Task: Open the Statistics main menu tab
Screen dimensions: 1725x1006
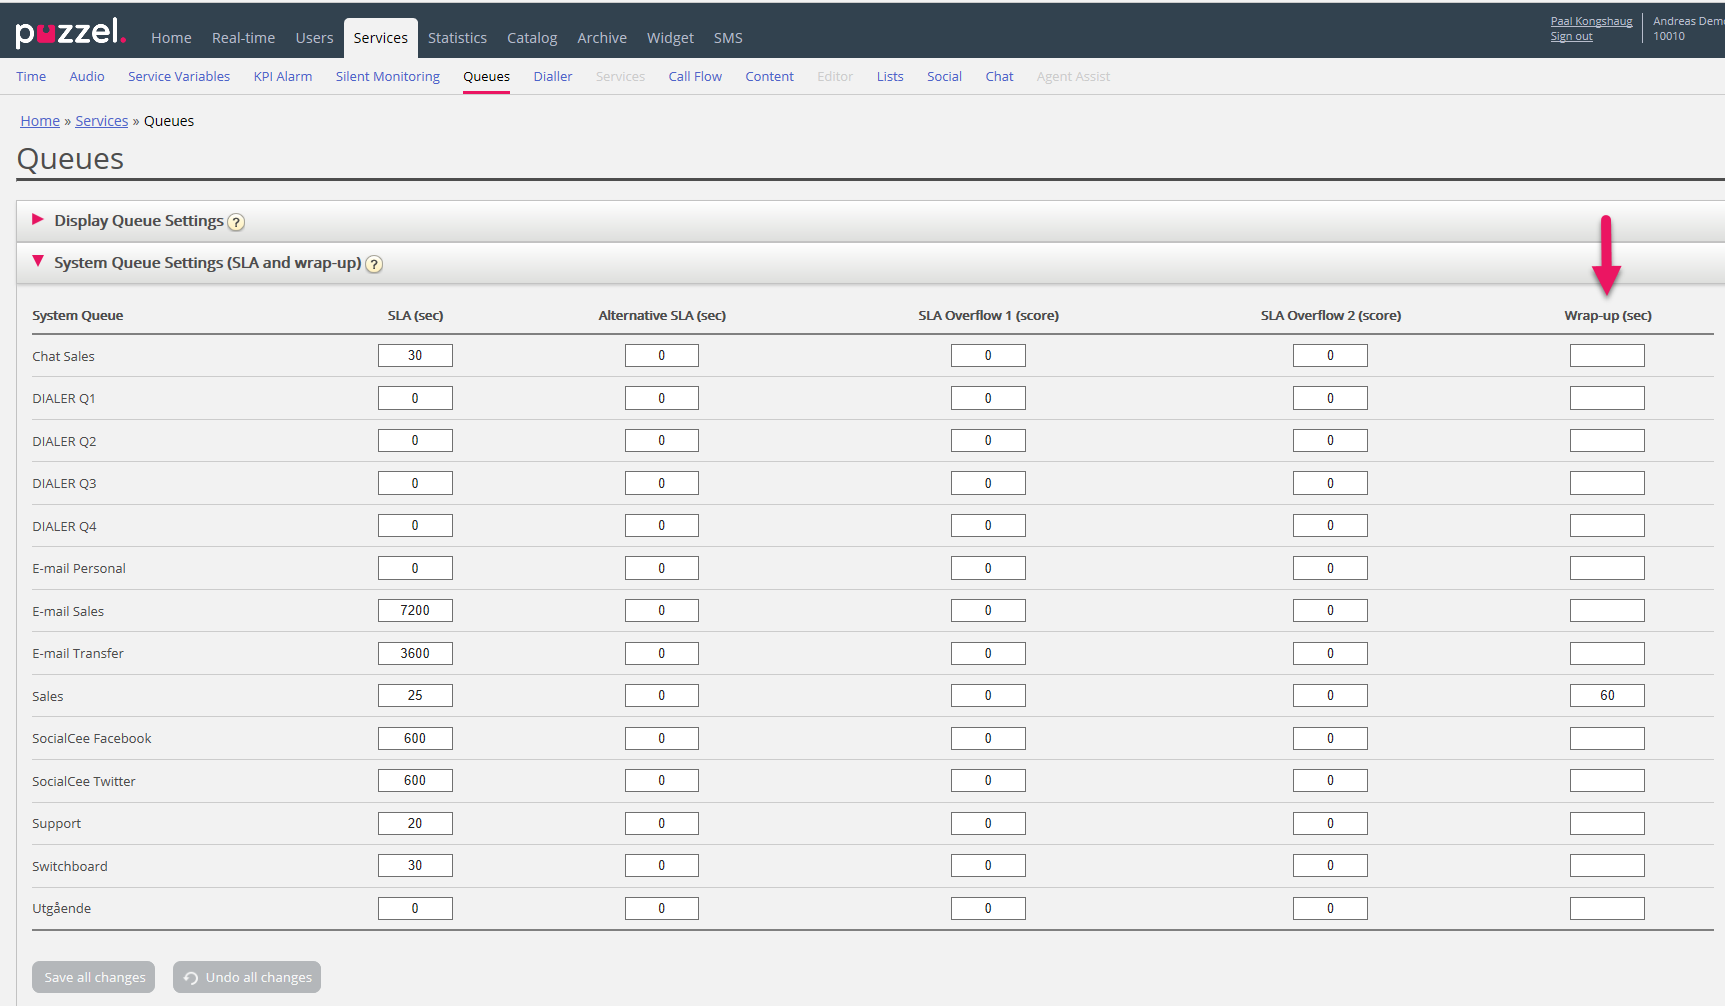Action: (x=457, y=38)
